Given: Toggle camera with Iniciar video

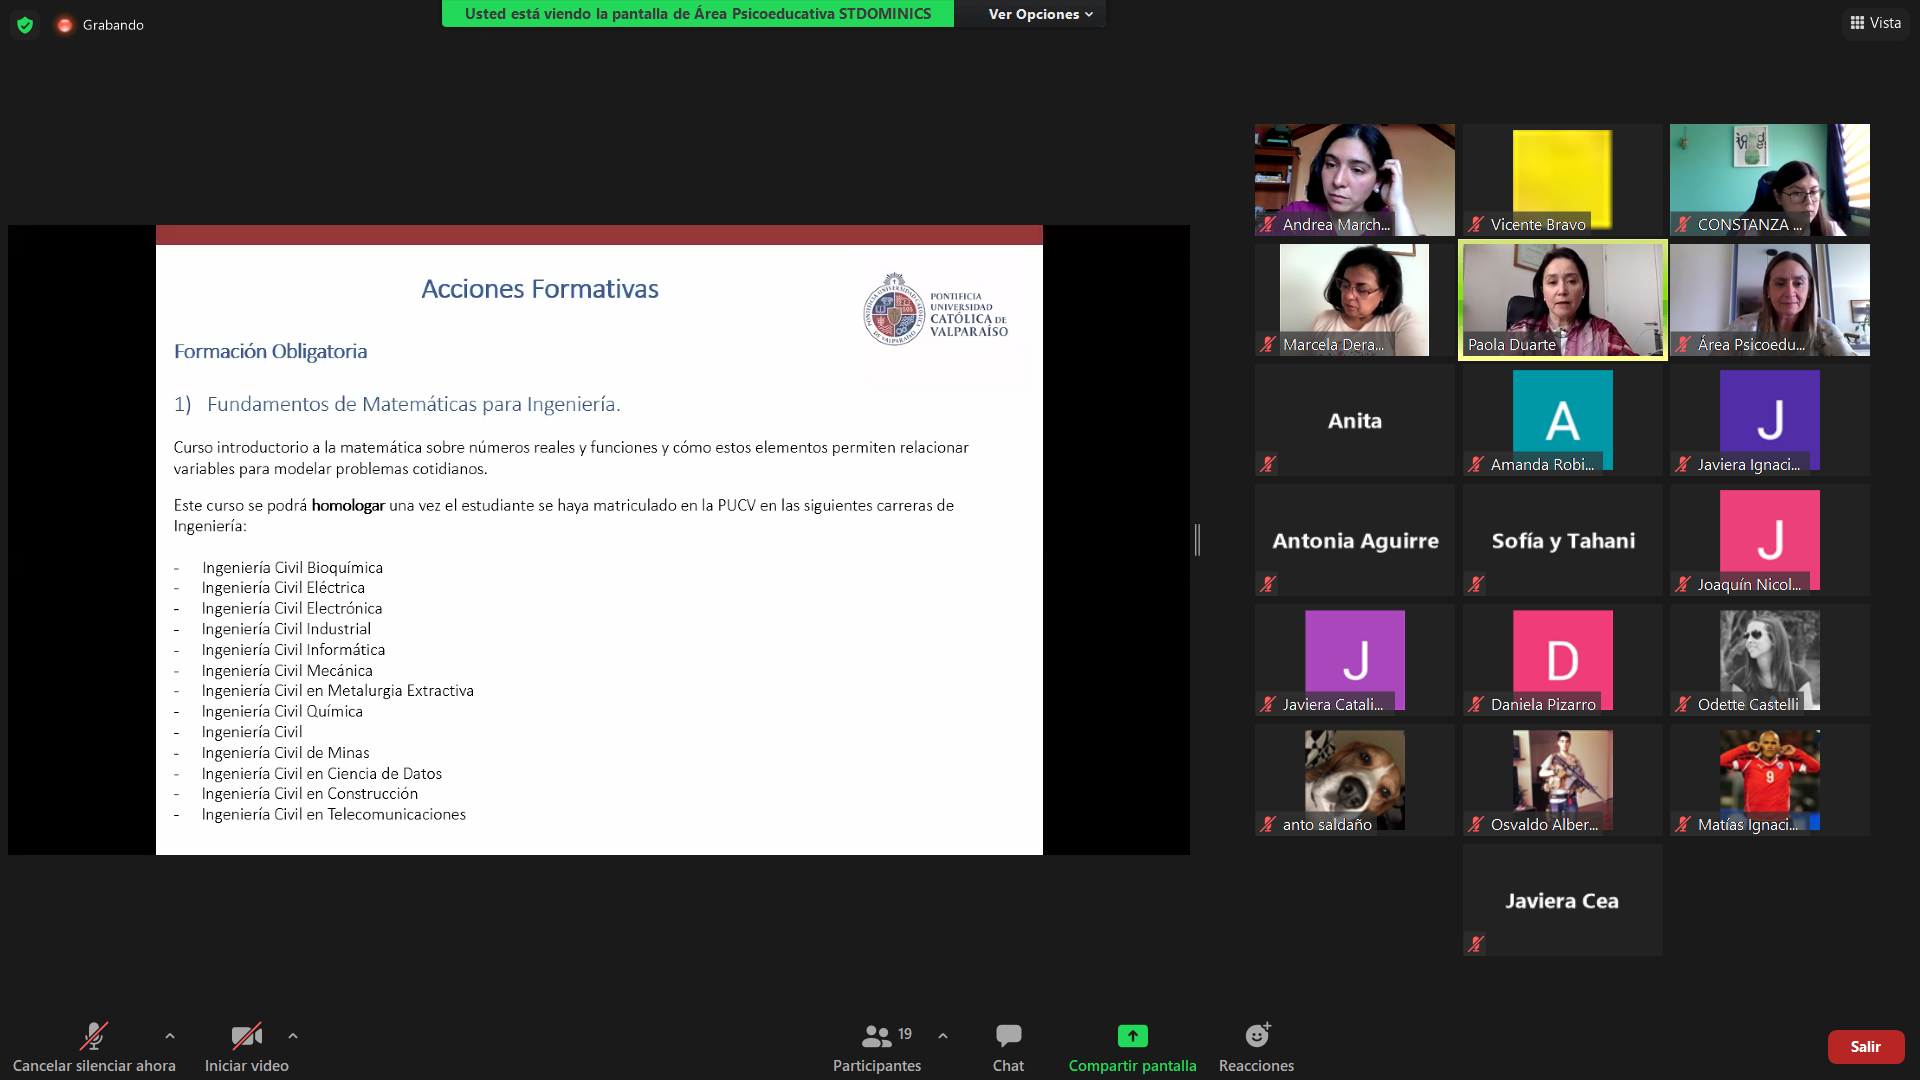Looking at the screenshot, I should click(x=246, y=1036).
